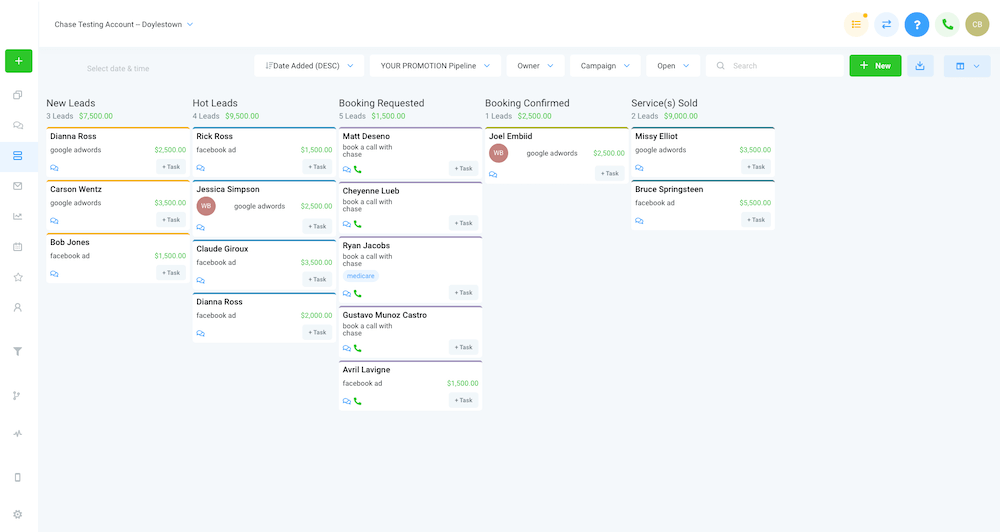Open the Owner filter dropdown
The width and height of the screenshot is (1000, 532).
coord(535,66)
